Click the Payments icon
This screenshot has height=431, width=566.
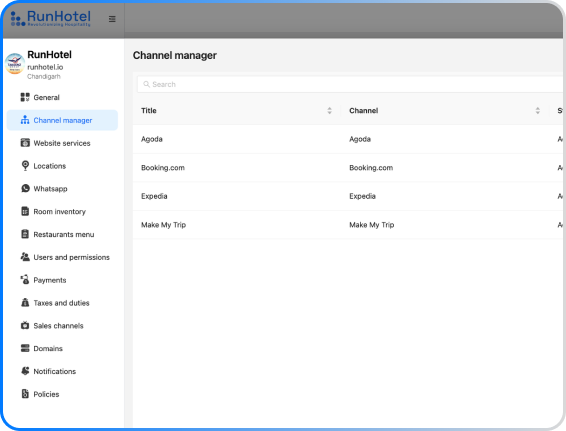coord(25,280)
